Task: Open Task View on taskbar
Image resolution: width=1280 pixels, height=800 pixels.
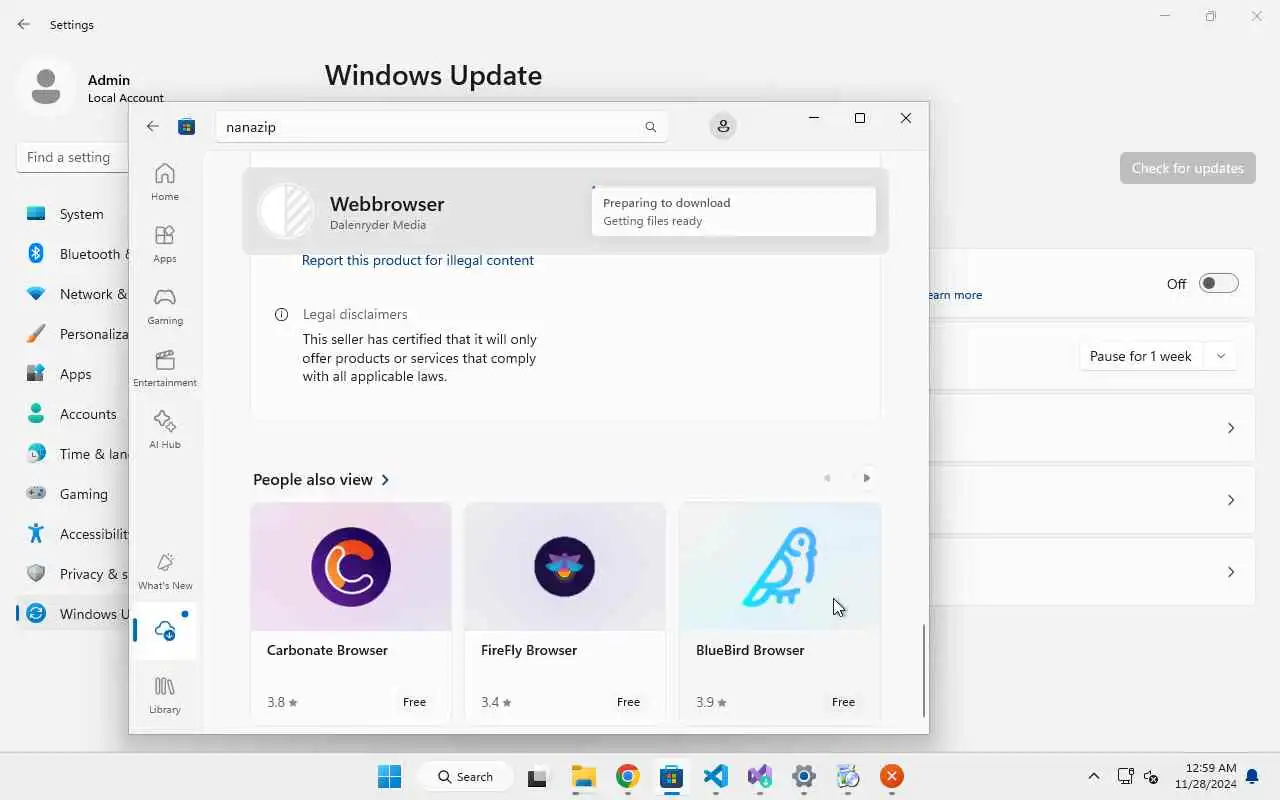Action: point(537,776)
